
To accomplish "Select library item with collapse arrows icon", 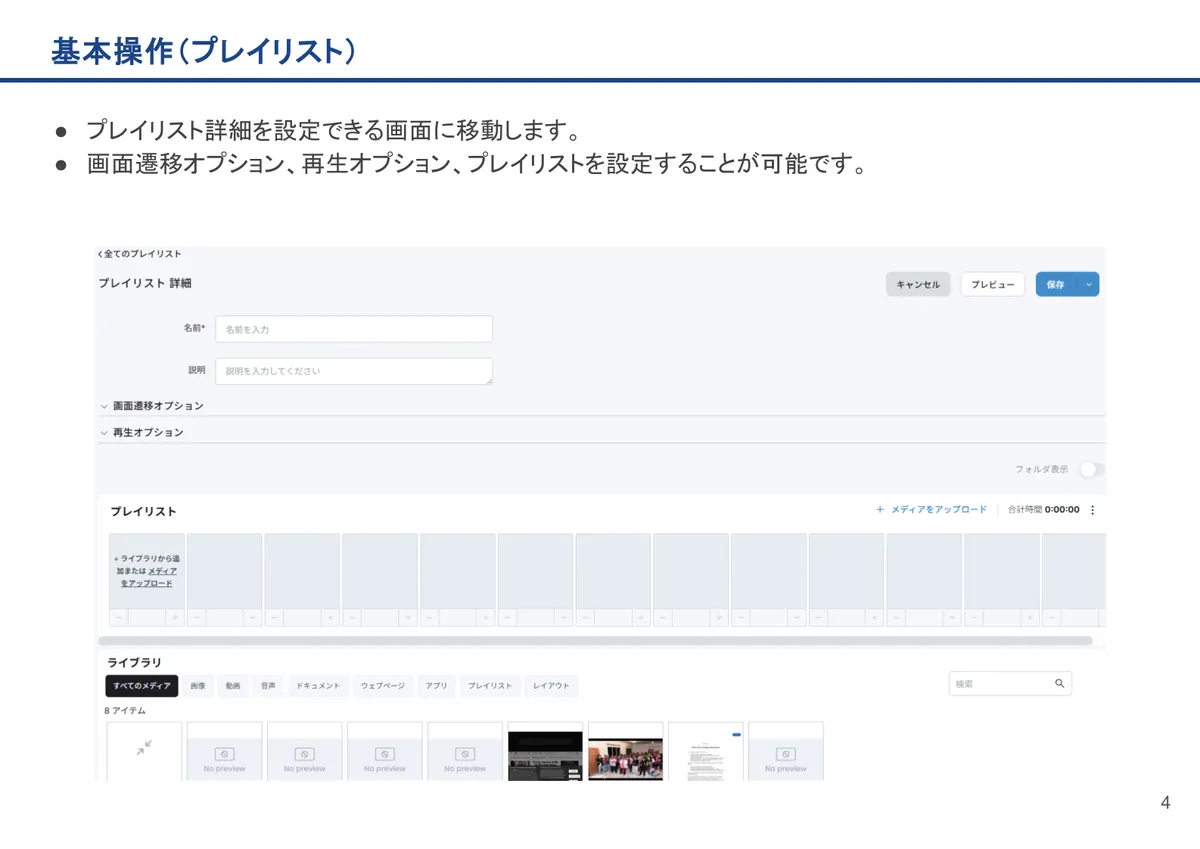I will [145, 751].
